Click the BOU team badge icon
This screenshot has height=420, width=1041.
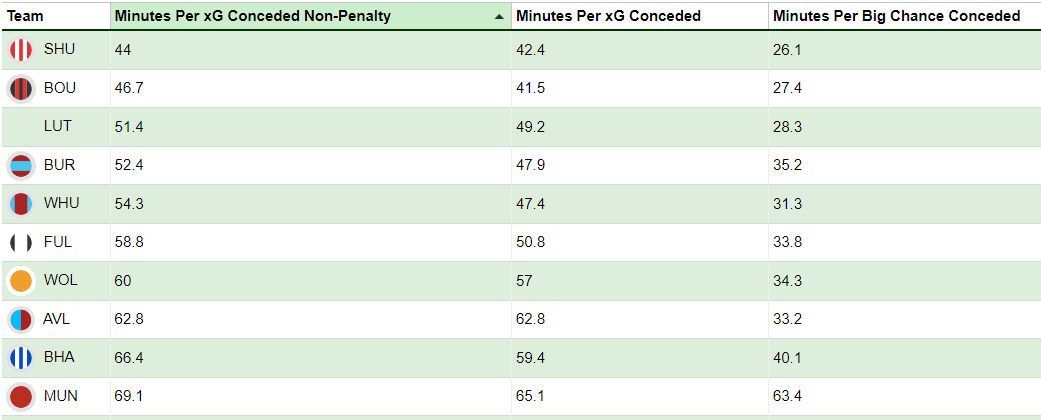coord(21,89)
